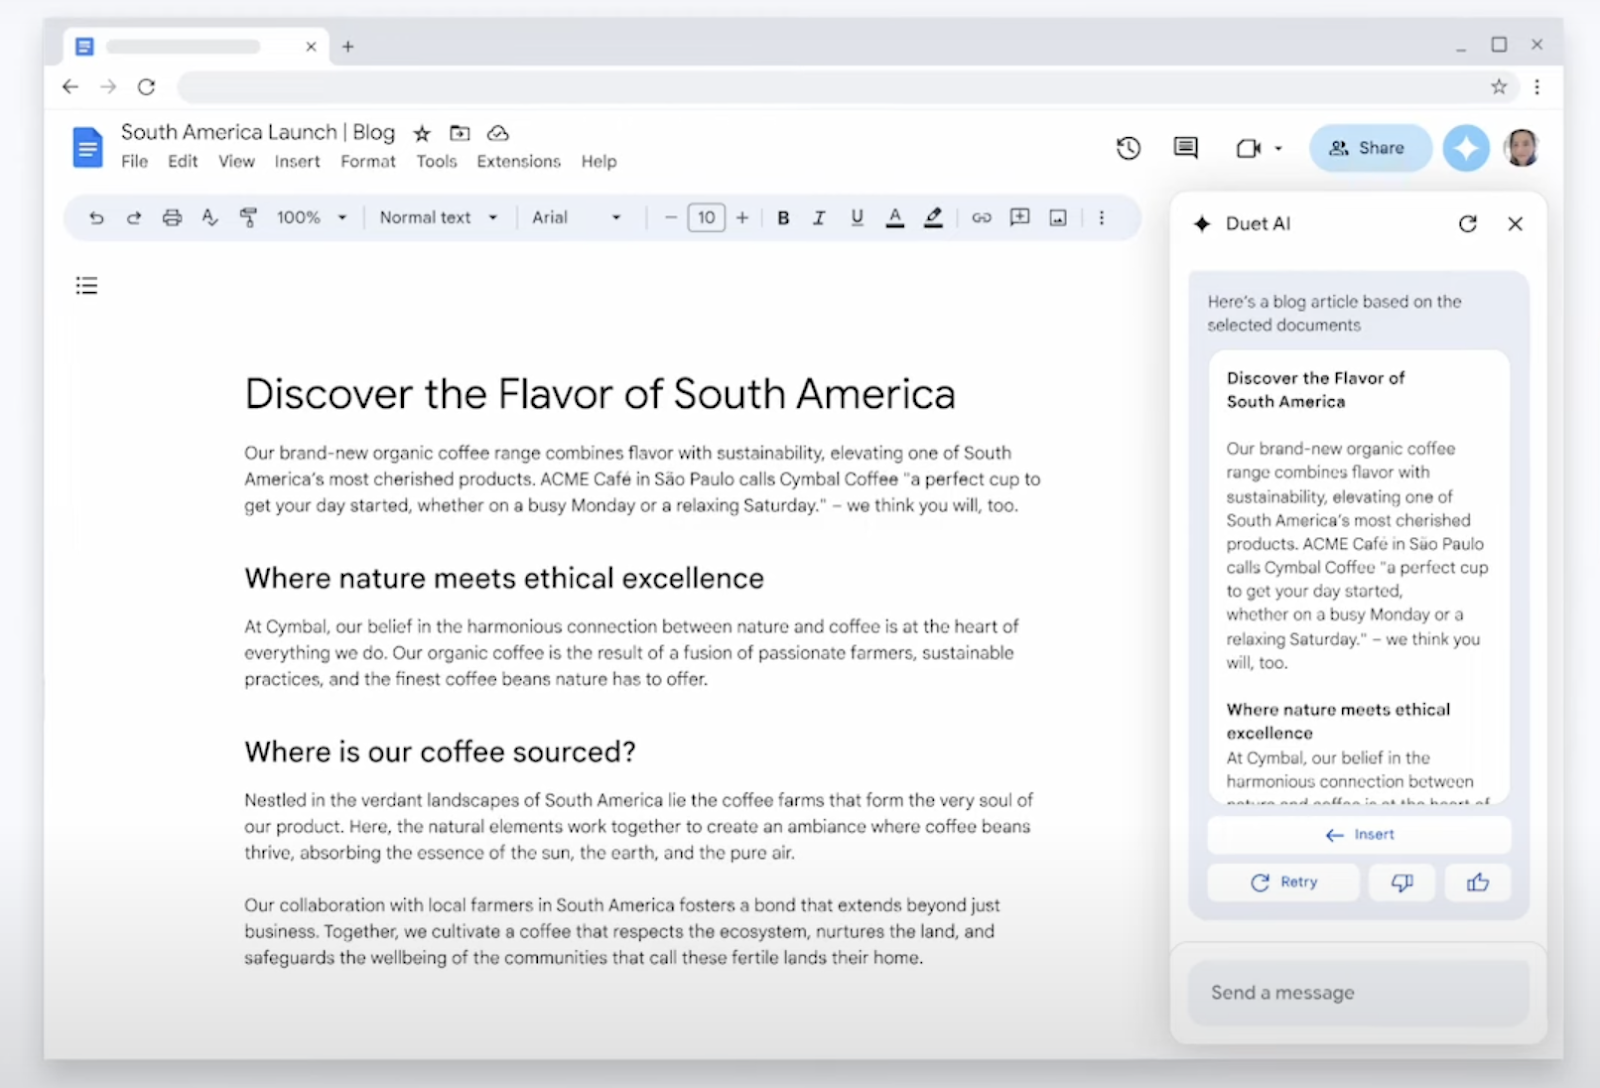The image size is (1600, 1088).
Task: Select the Paint format tool
Action: 248,218
